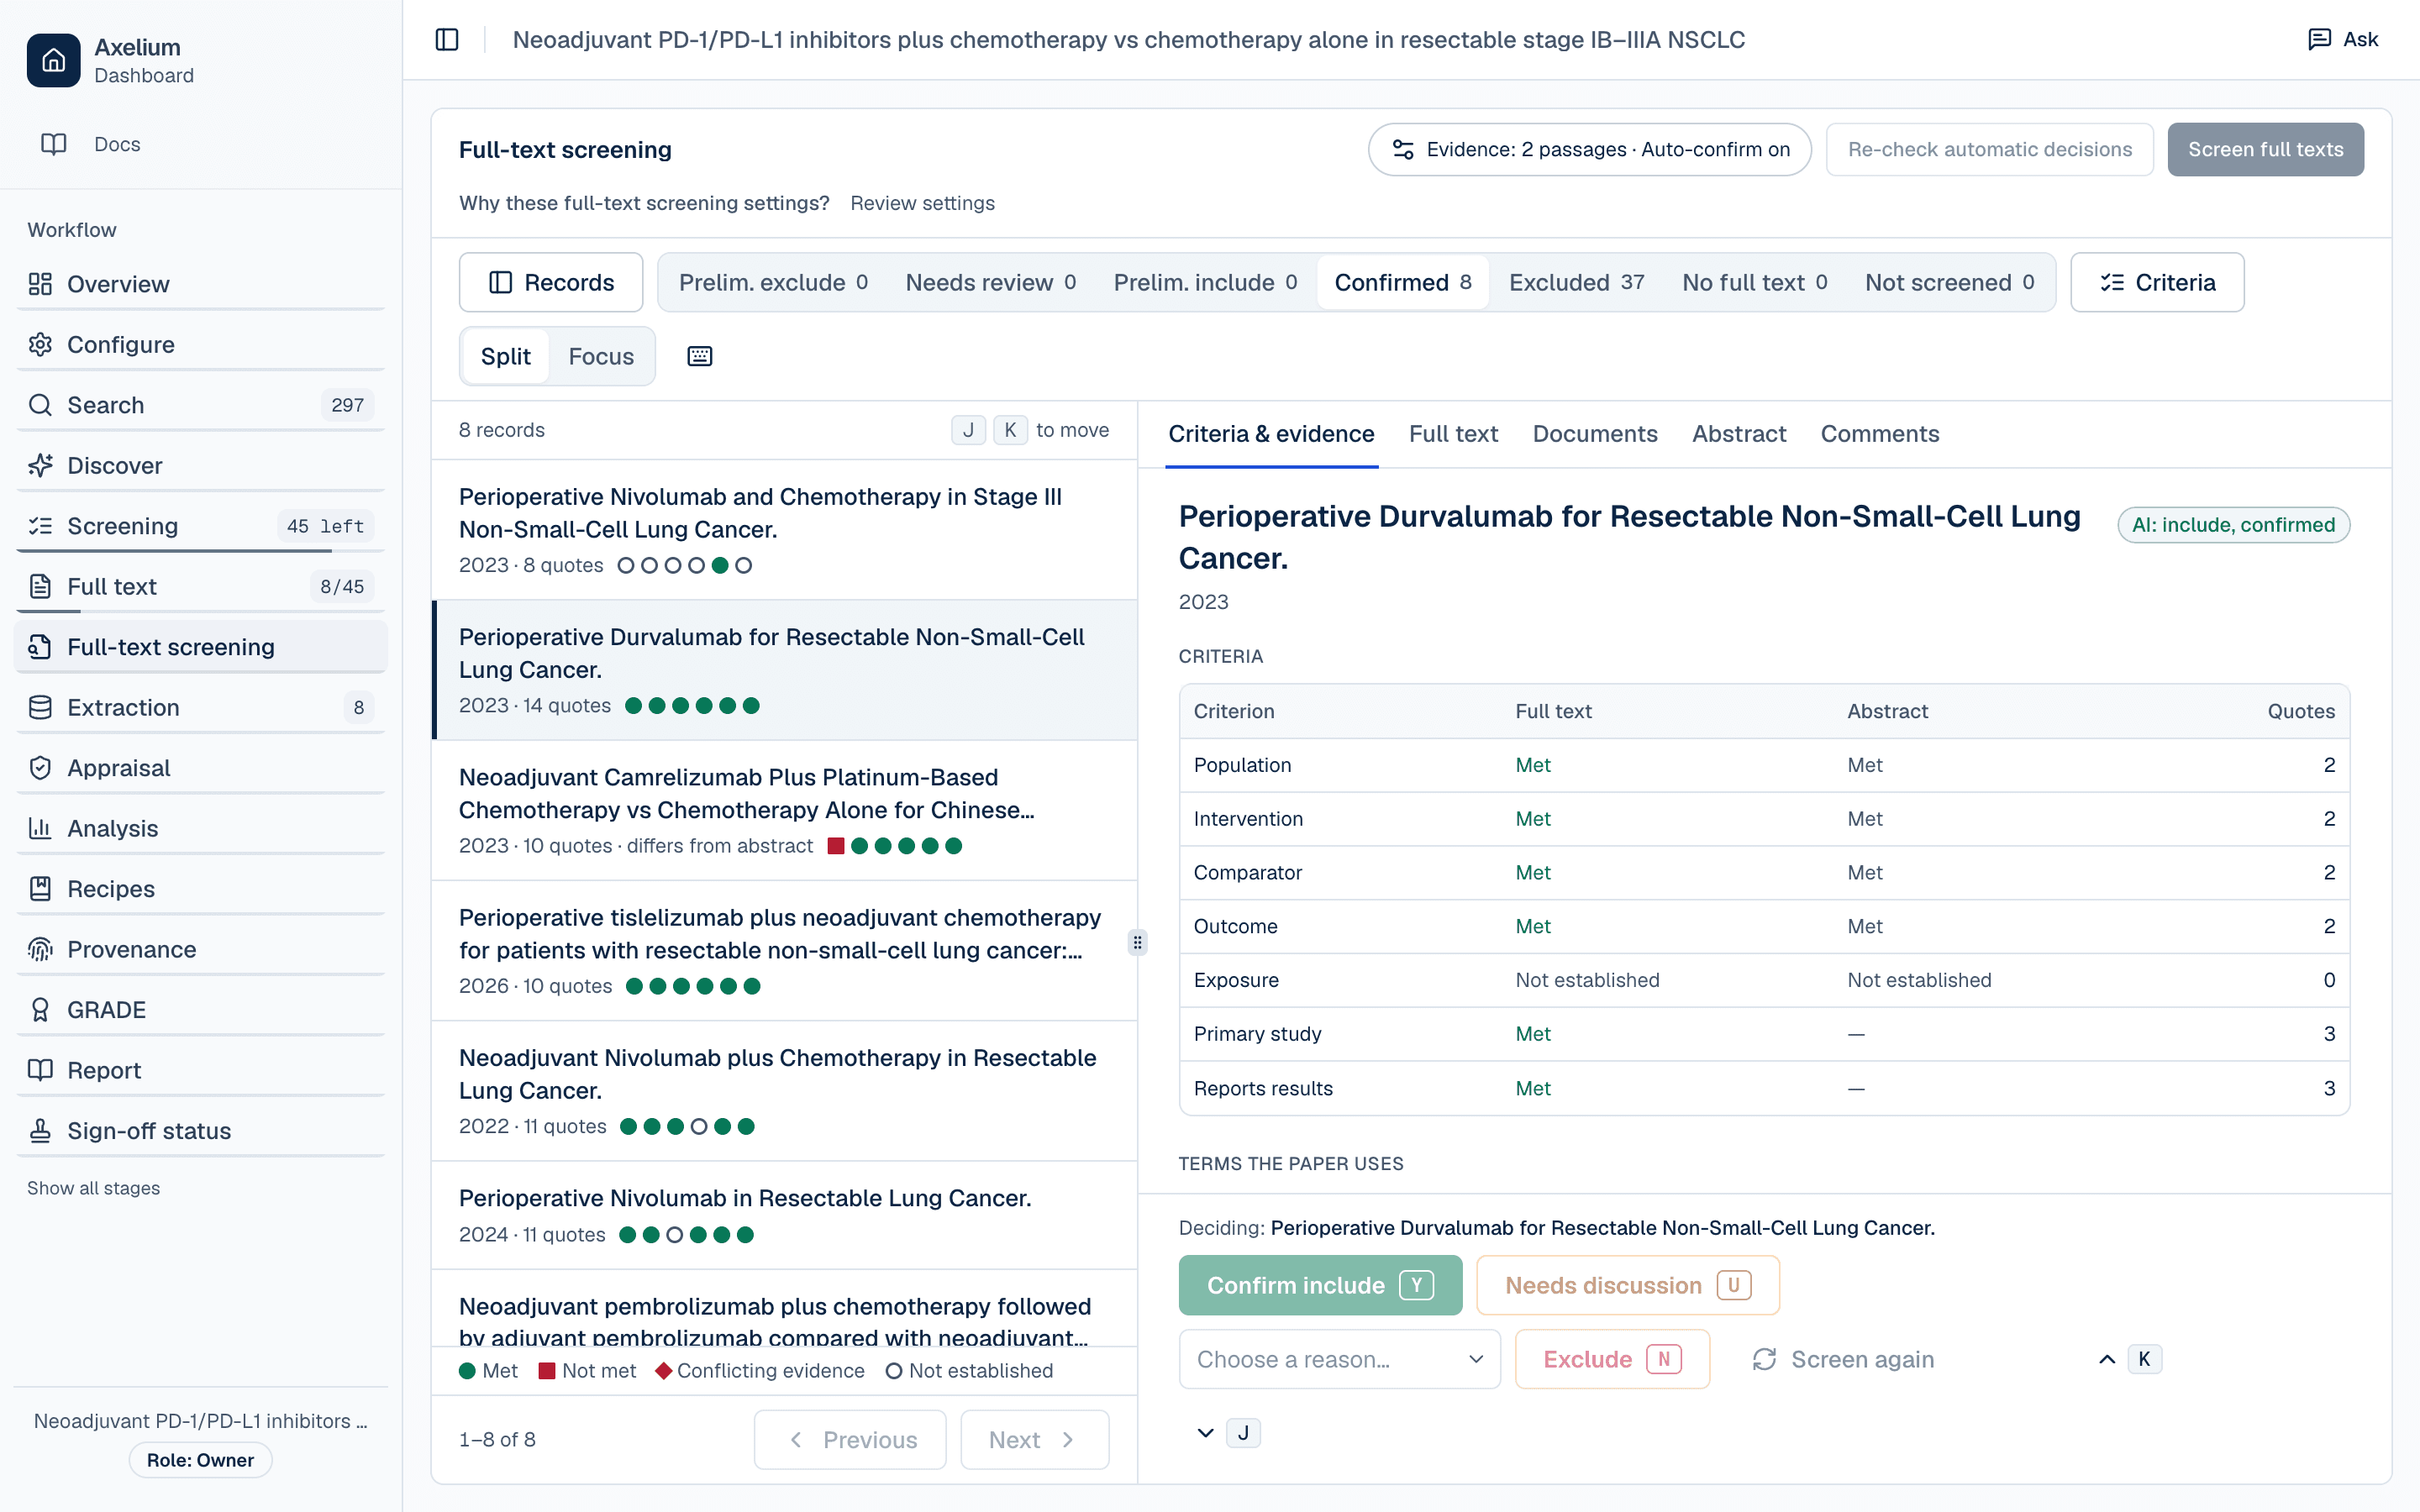2420x1512 pixels.
Task: Click the Previous page button
Action: 850,1439
